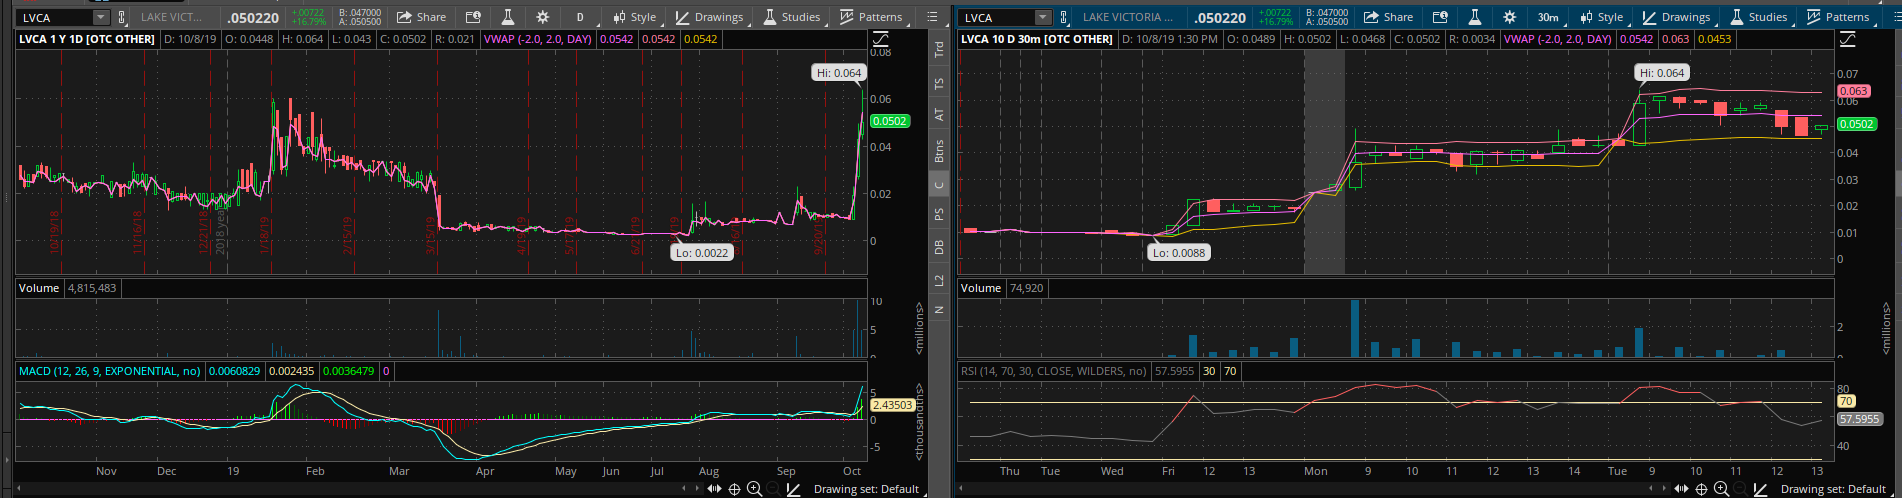Toggle the C sidebar tab

[939, 185]
